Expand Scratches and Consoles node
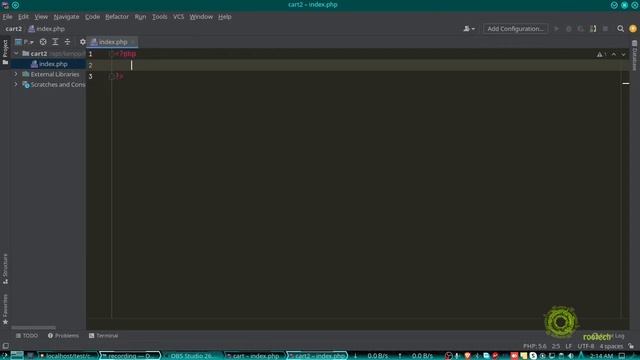The height and width of the screenshot is (360, 640). tap(16, 84)
